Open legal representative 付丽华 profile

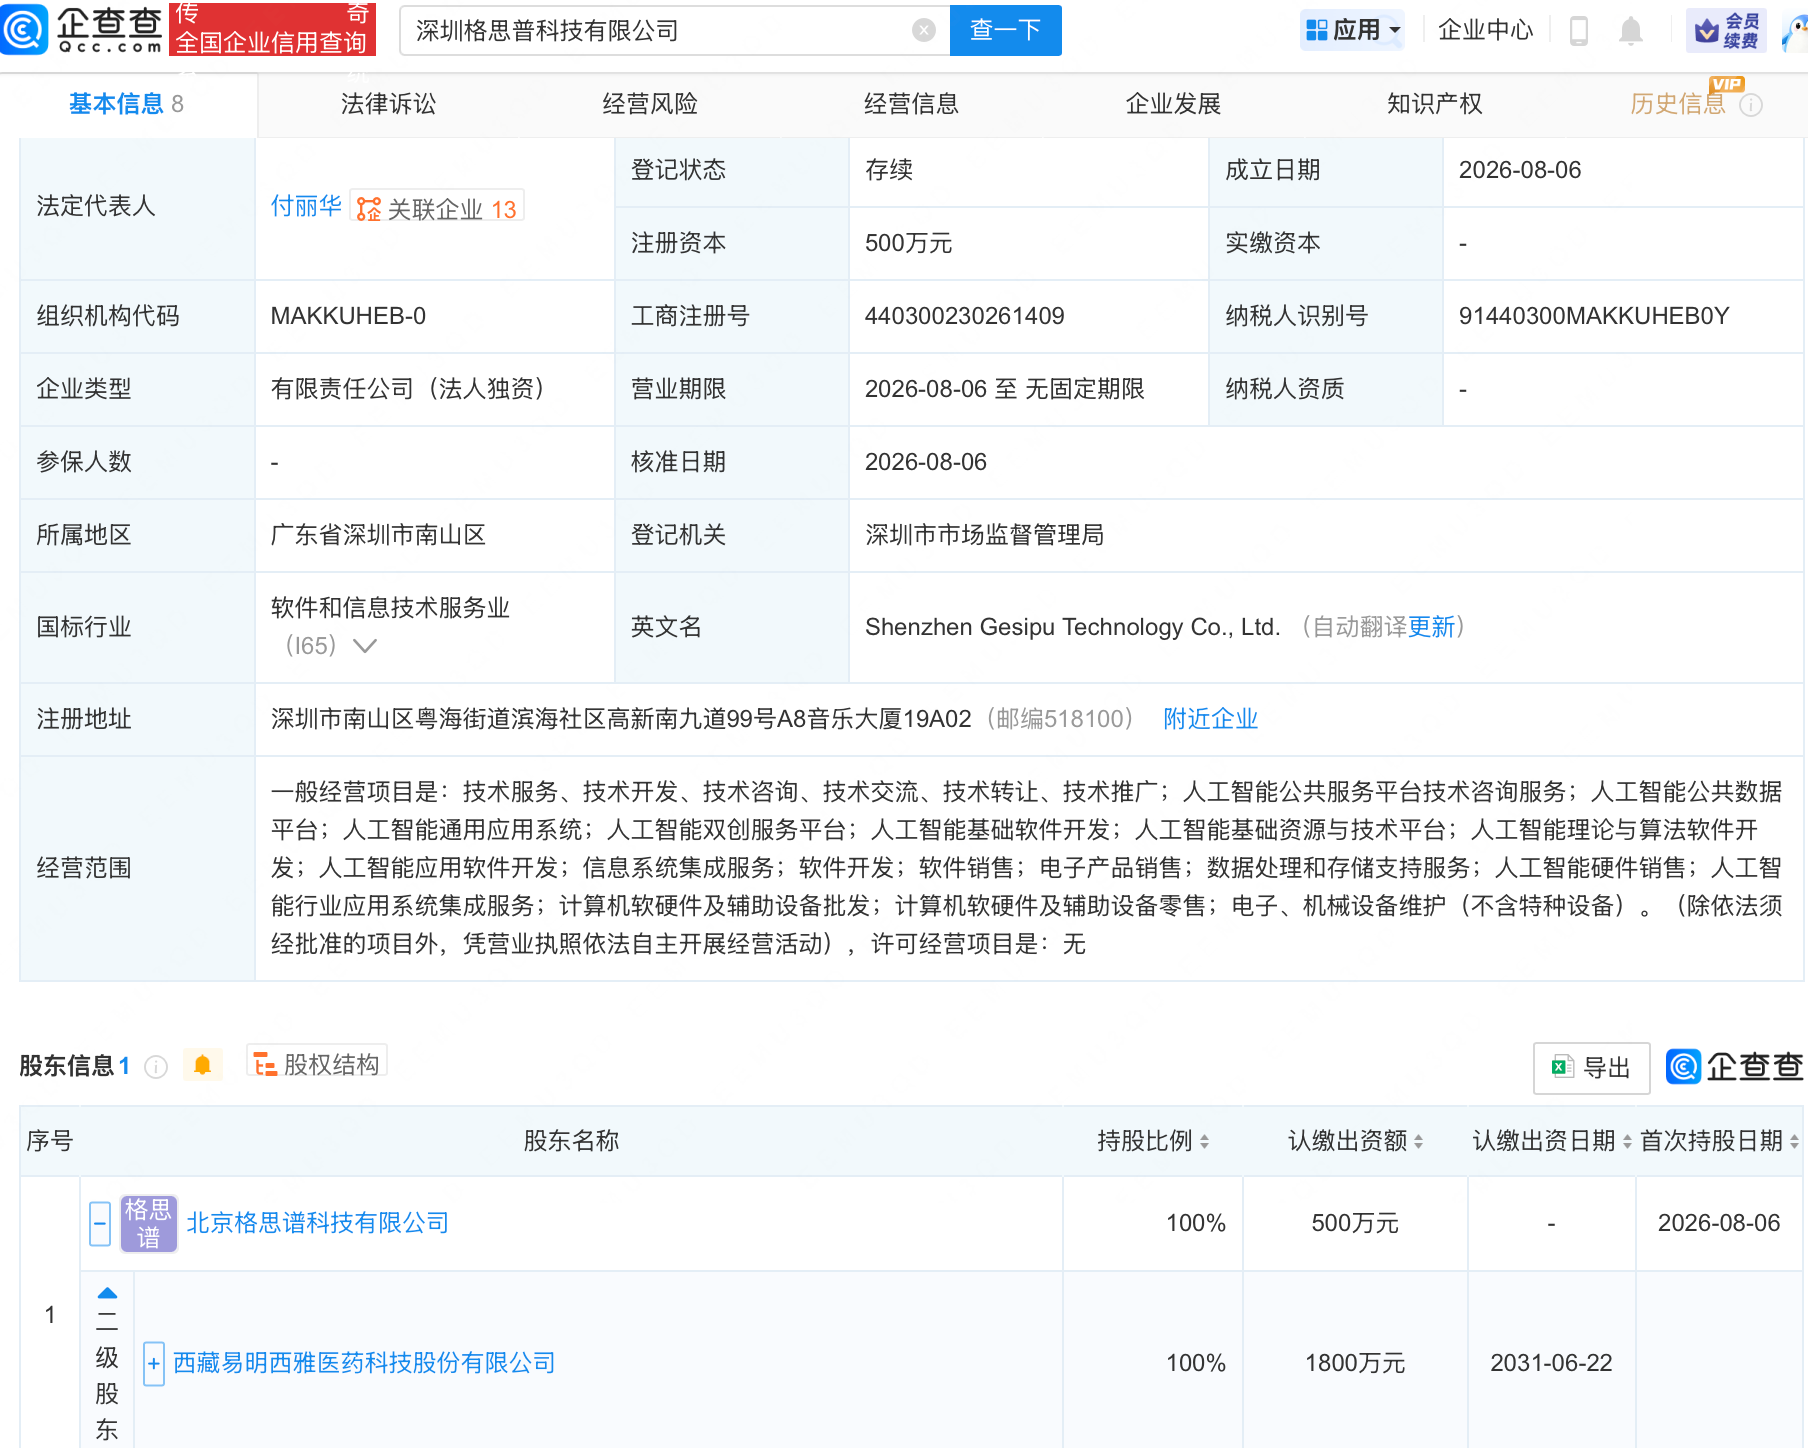(x=306, y=206)
